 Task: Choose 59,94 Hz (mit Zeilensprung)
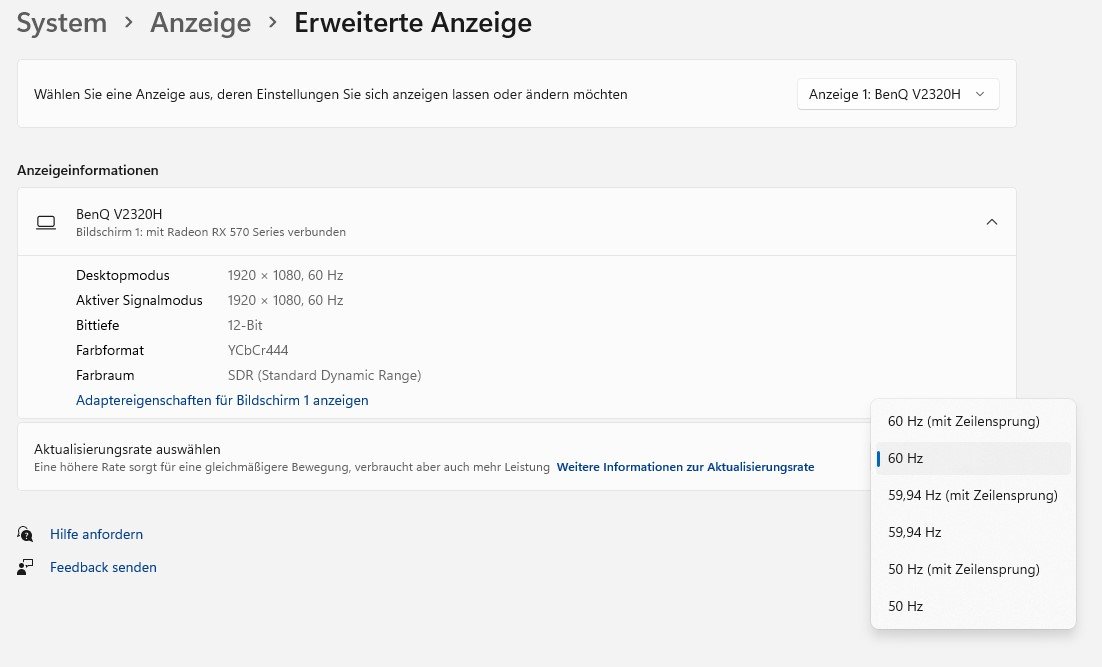pyautogui.click(x=973, y=496)
